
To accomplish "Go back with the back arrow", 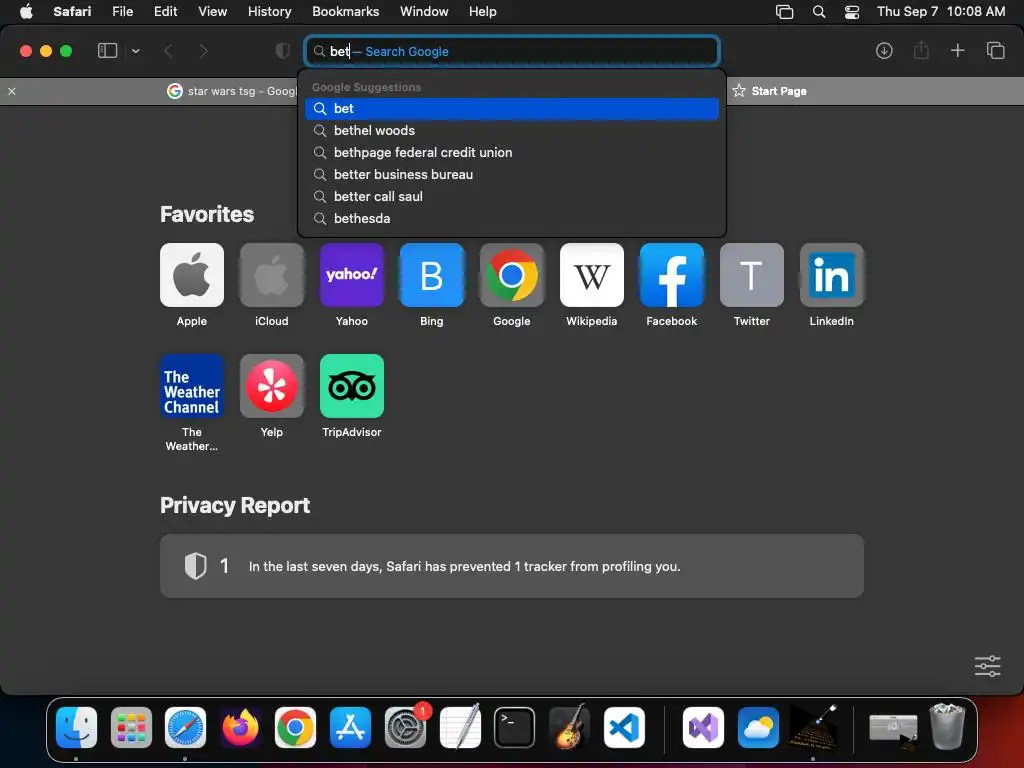I will (168, 51).
